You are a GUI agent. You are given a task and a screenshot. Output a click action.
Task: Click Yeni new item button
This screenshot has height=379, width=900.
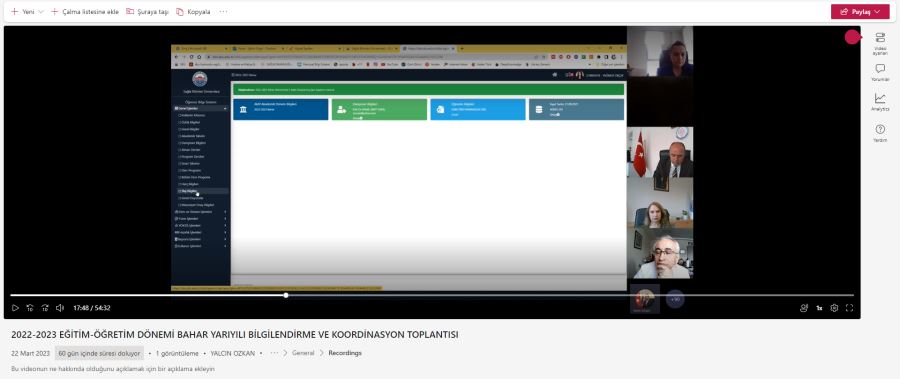[23, 11]
